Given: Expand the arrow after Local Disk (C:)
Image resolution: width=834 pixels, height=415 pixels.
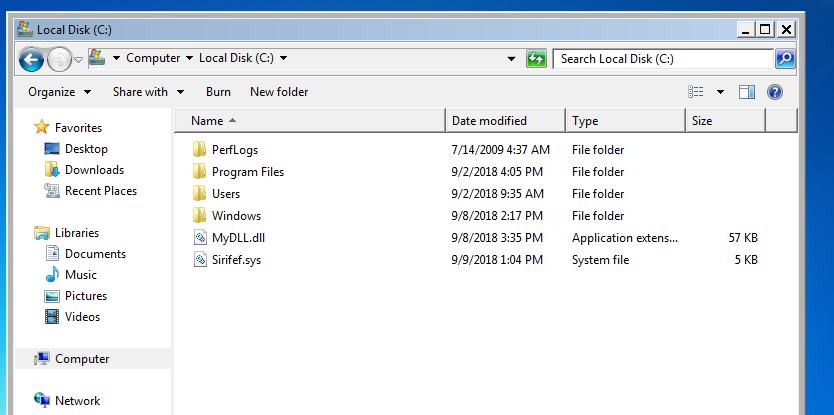Looking at the screenshot, I should tap(283, 59).
